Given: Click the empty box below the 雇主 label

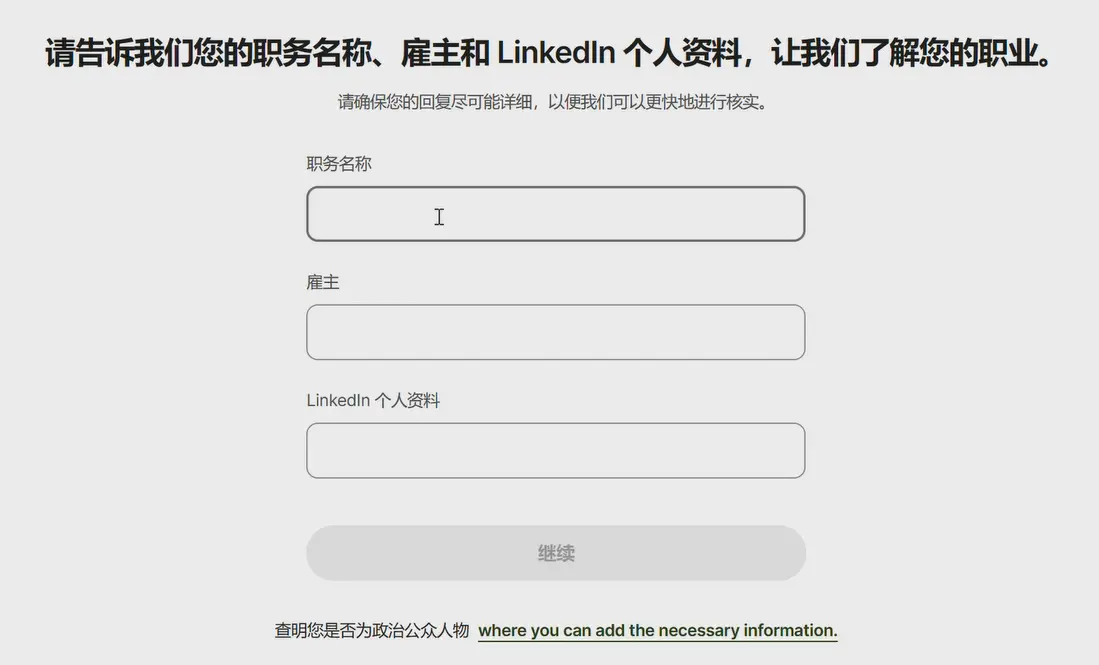Looking at the screenshot, I should [x=555, y=332].
